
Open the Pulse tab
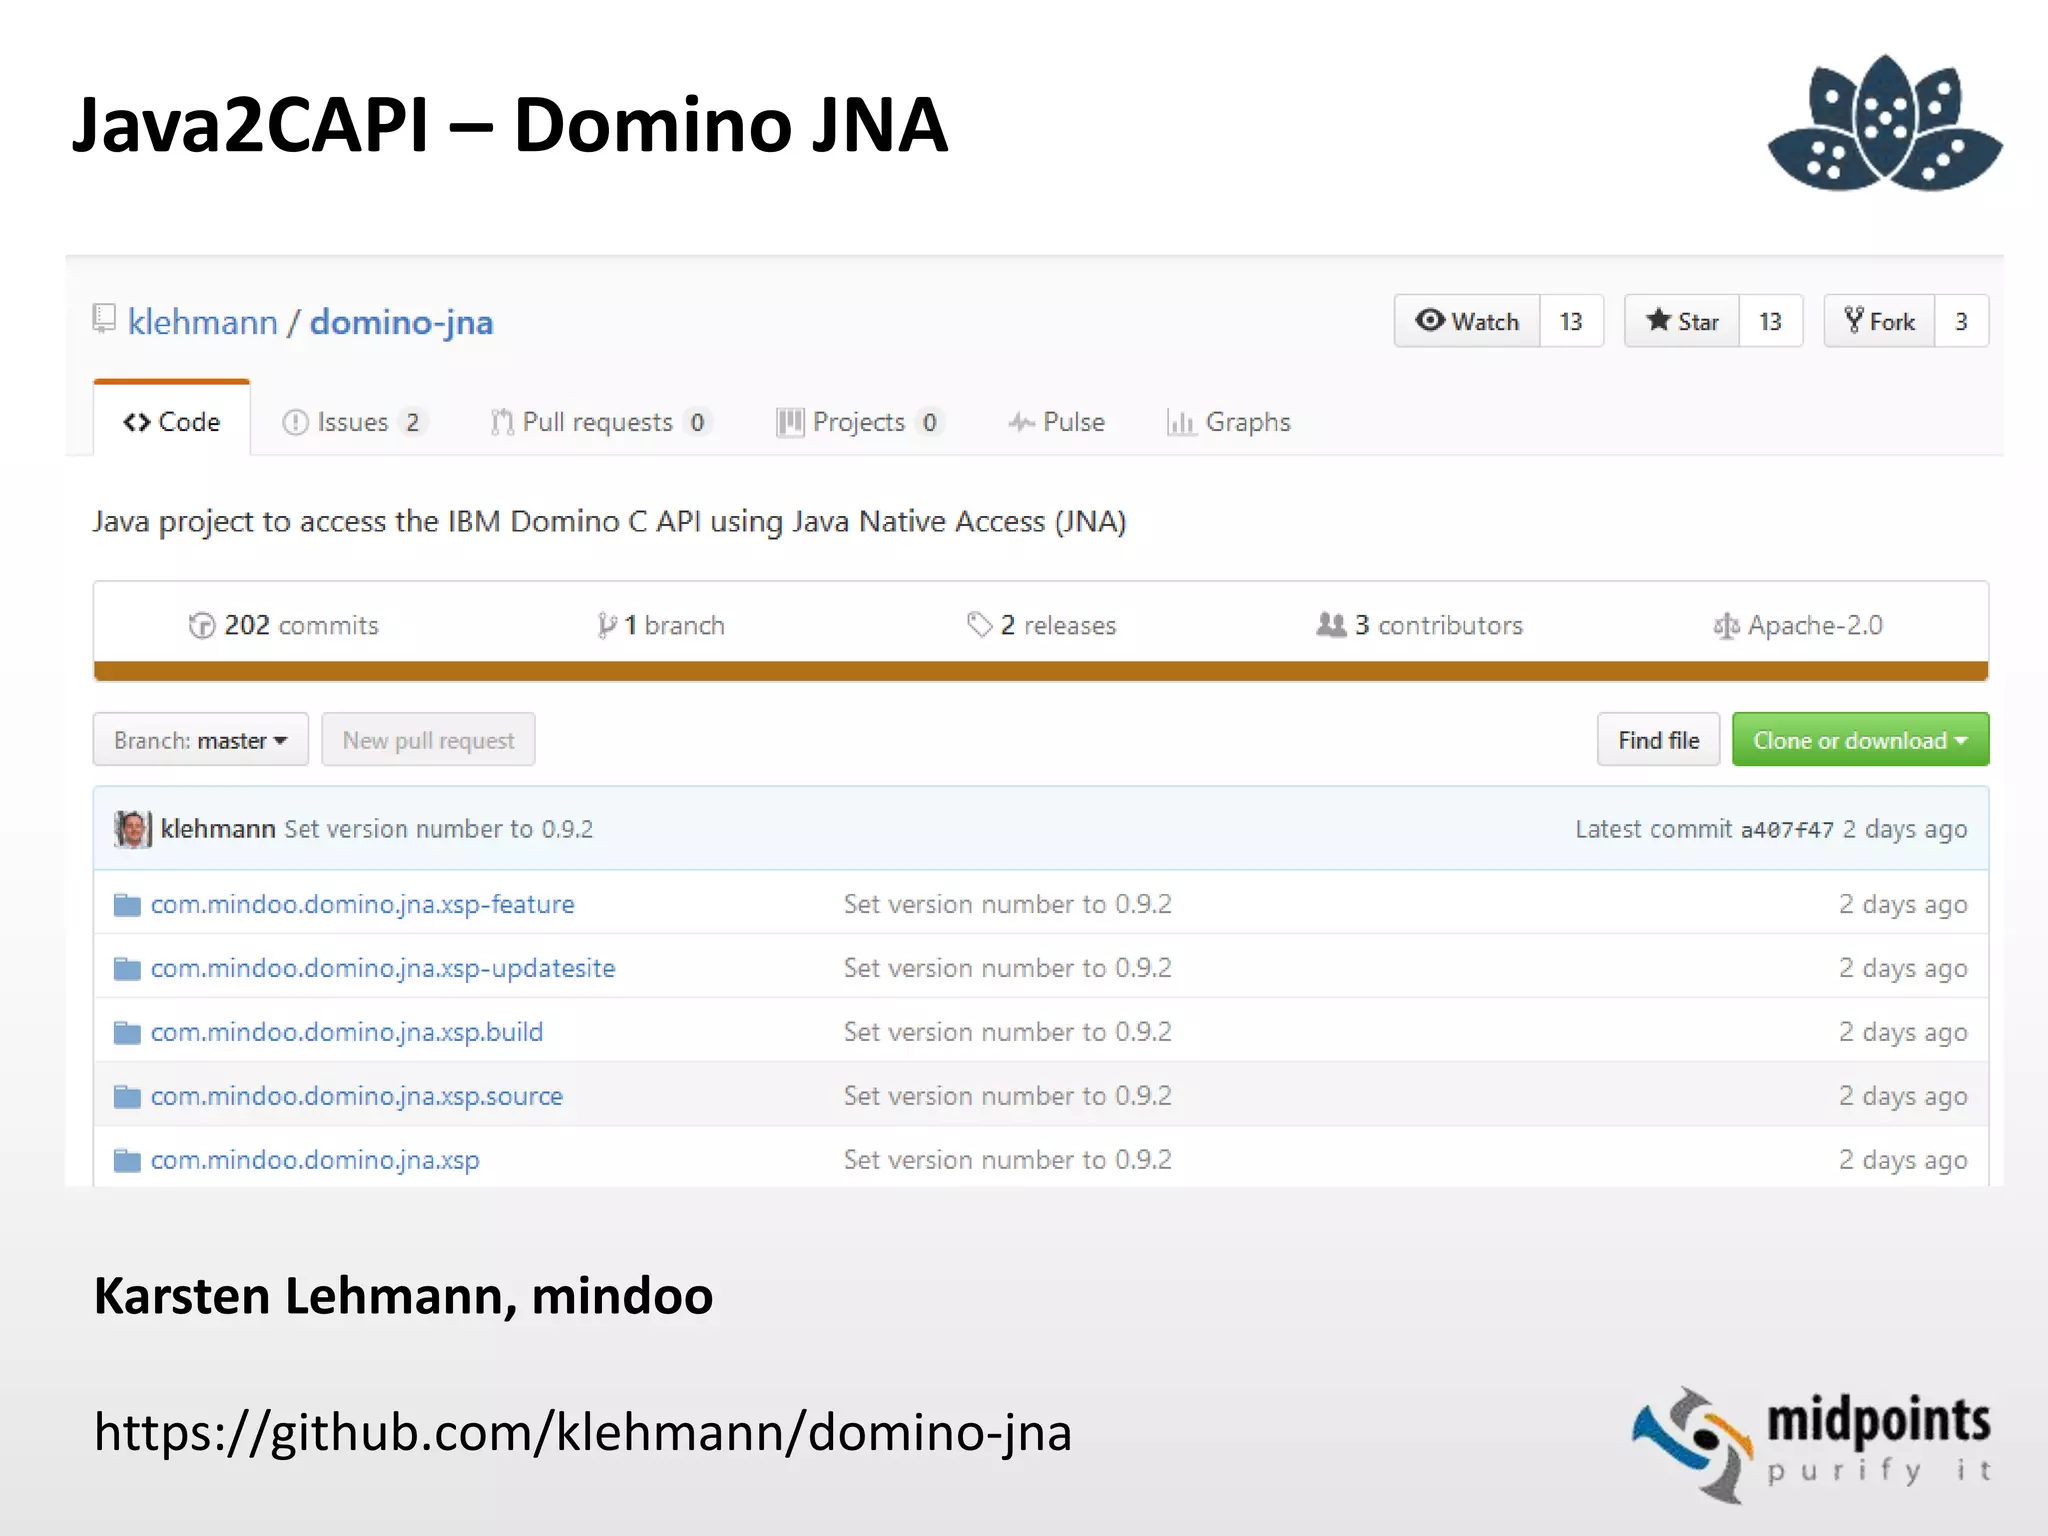(x=1057, y=422)
